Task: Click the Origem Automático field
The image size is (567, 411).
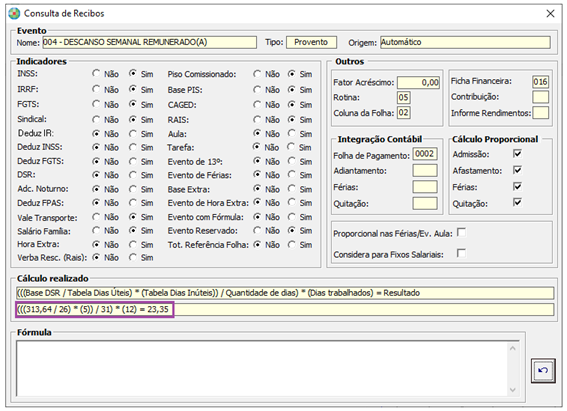Action: [465, 42]
